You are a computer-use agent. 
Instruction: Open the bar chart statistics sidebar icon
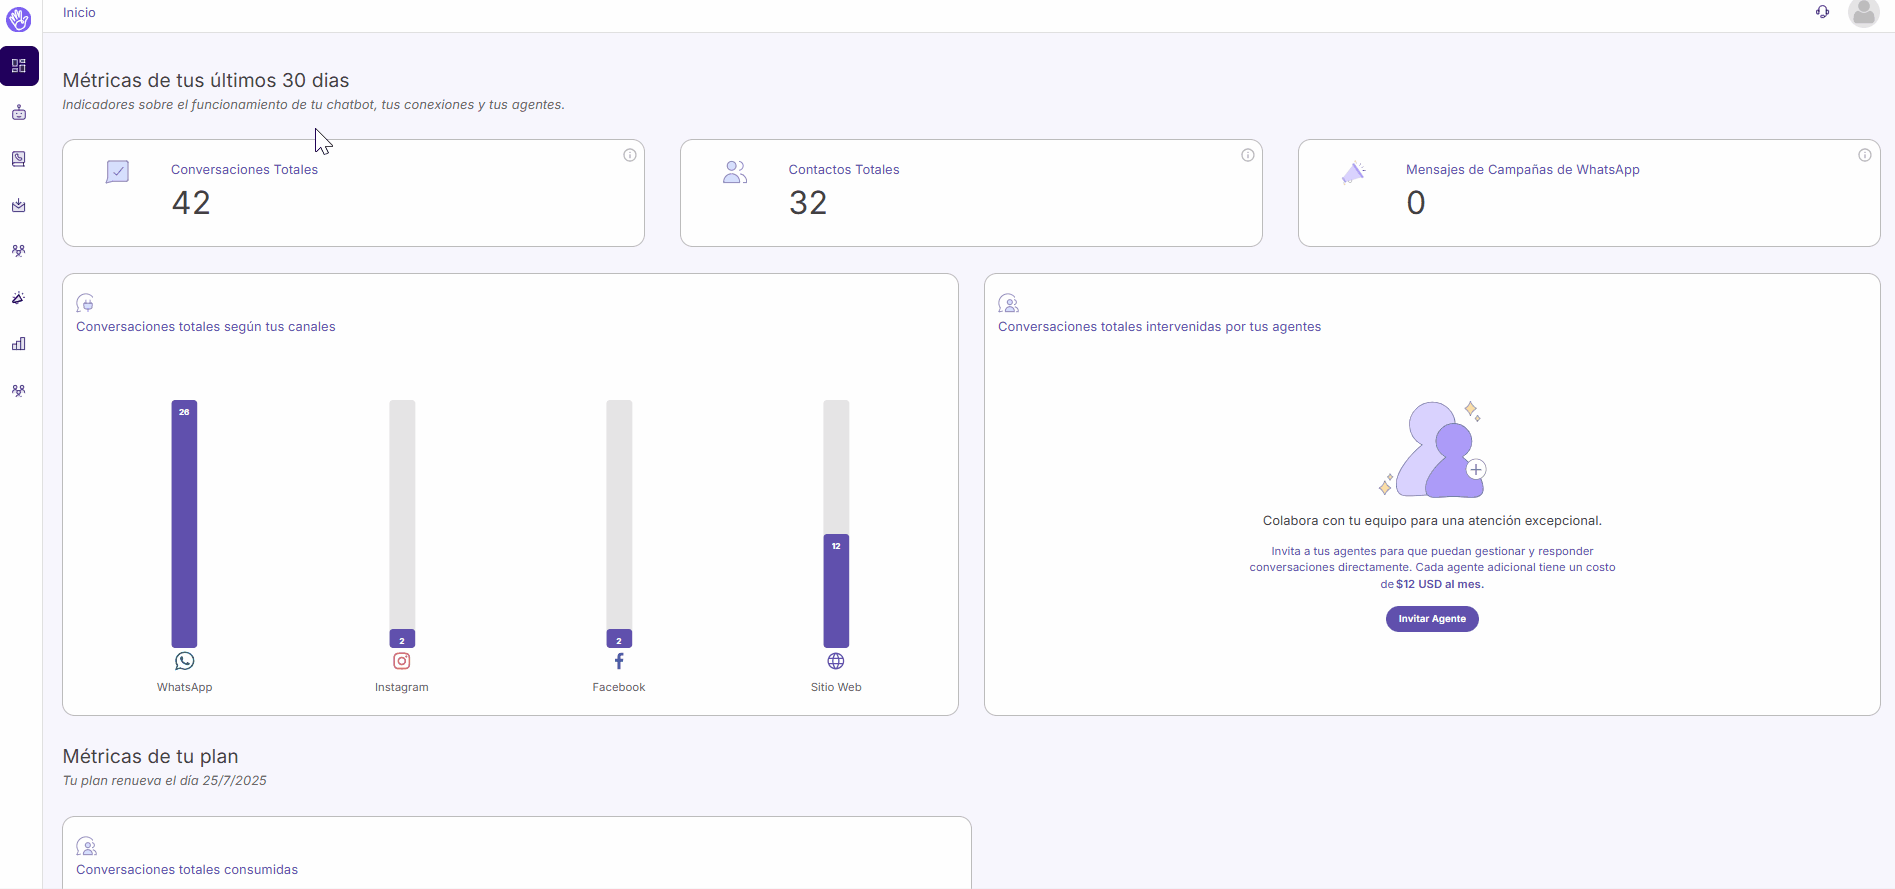(x=19, y=344)
